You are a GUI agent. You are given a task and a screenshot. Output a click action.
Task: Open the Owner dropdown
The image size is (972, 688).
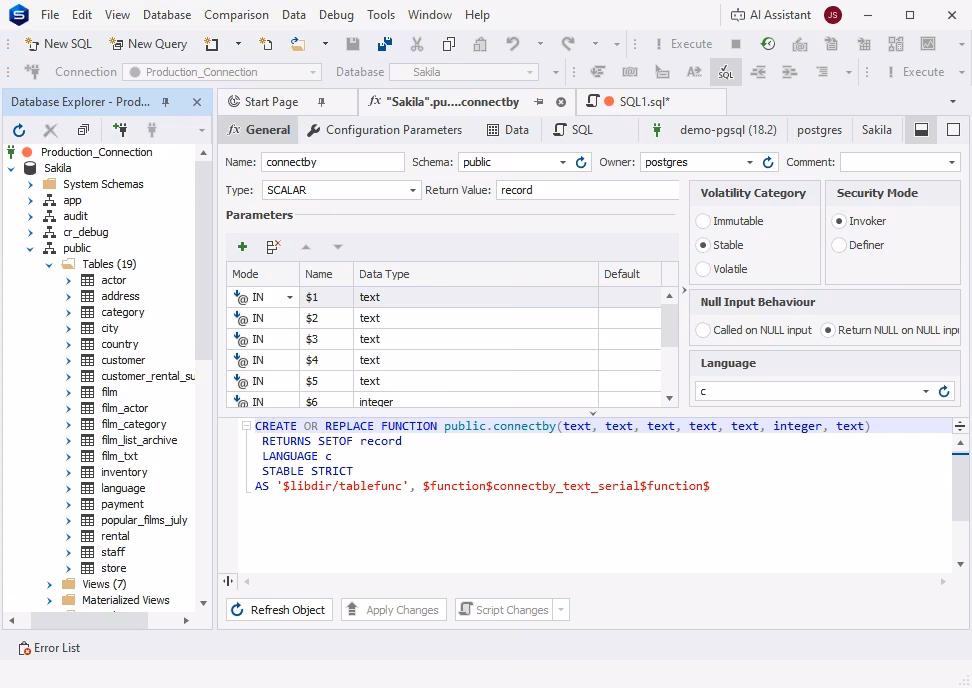click(x=750, y=162)
